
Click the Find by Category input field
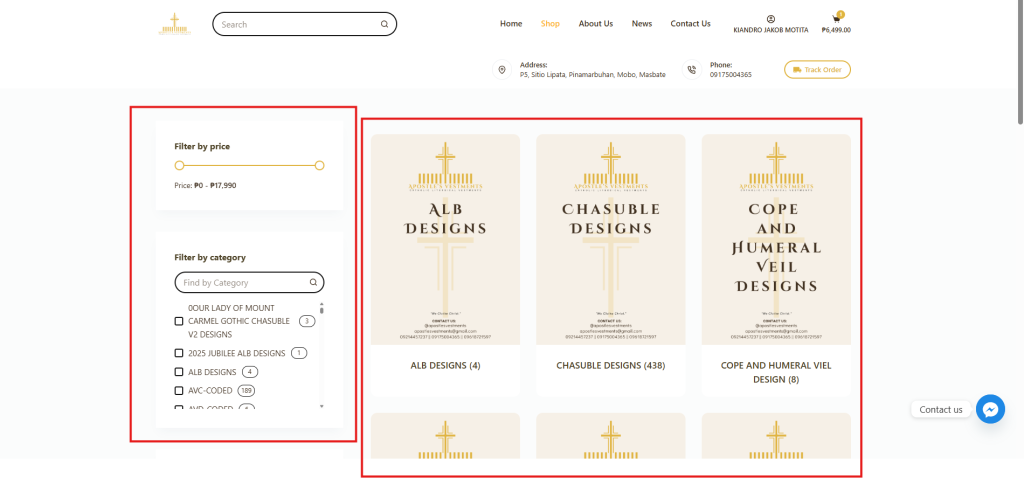click(249, 283)
